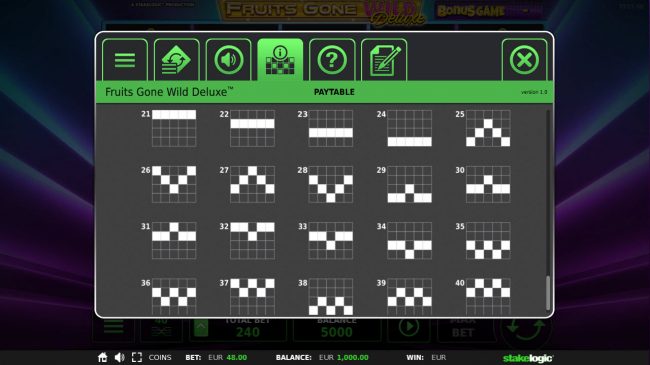This screenshot has width=650, height=365.
Task: Click the spin arrows button
Action: click(526, 330)
